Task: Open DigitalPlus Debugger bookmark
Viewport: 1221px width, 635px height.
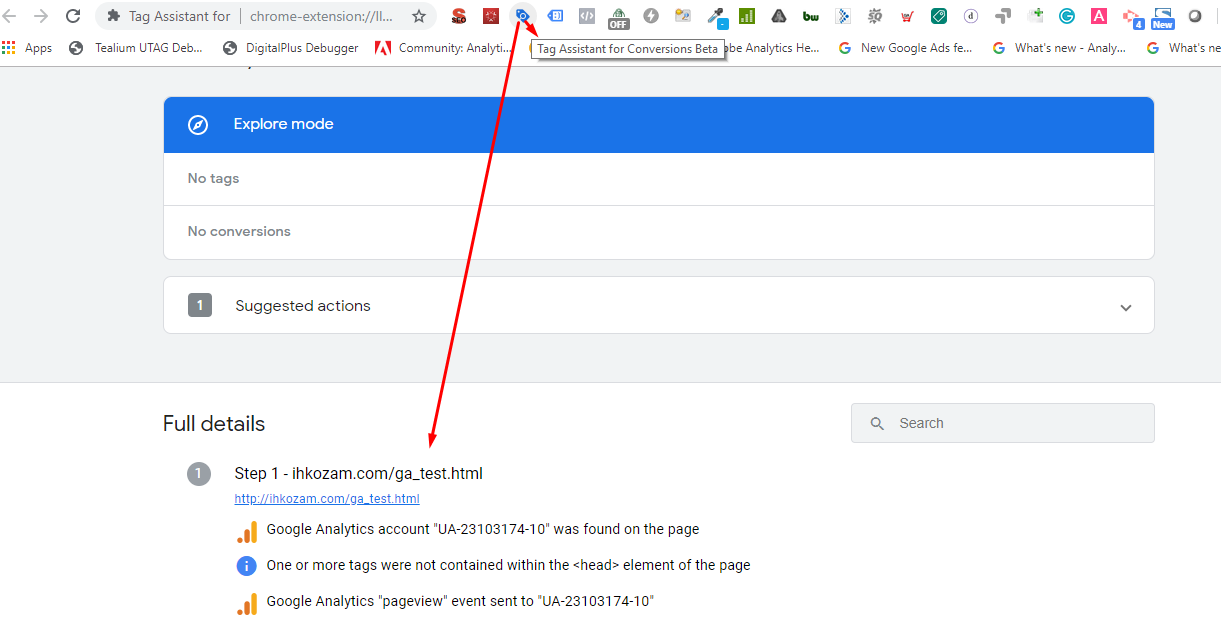Action: pos(290,48)
